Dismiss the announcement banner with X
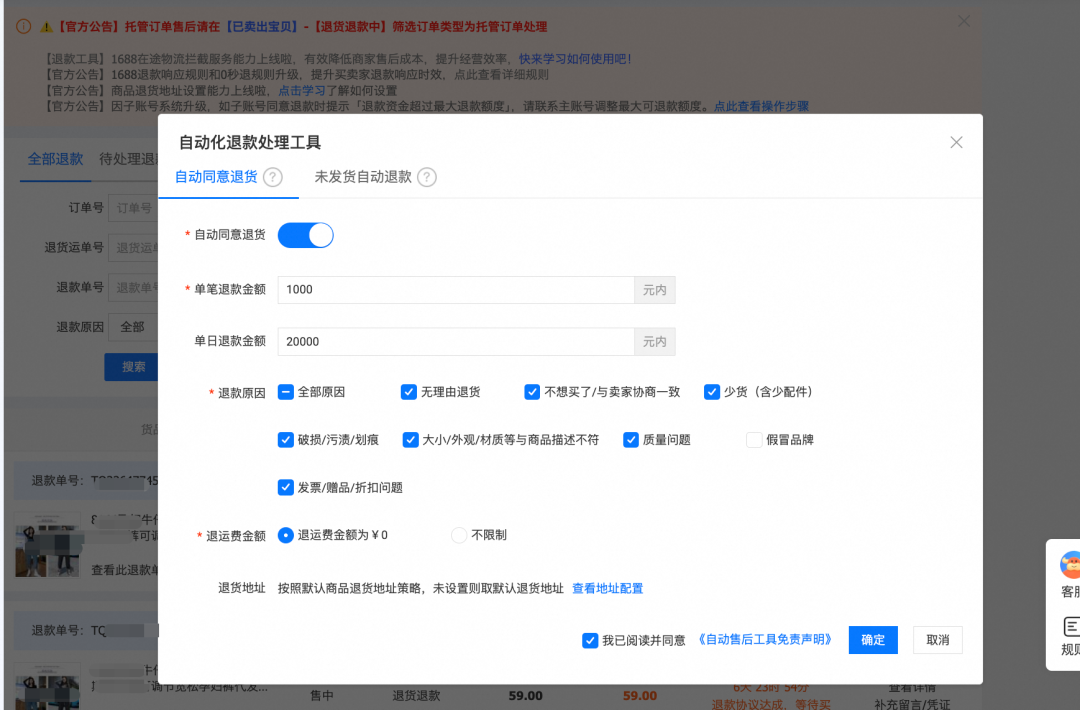Screen dimensions: 1080x710 click(x=963, y=21)
